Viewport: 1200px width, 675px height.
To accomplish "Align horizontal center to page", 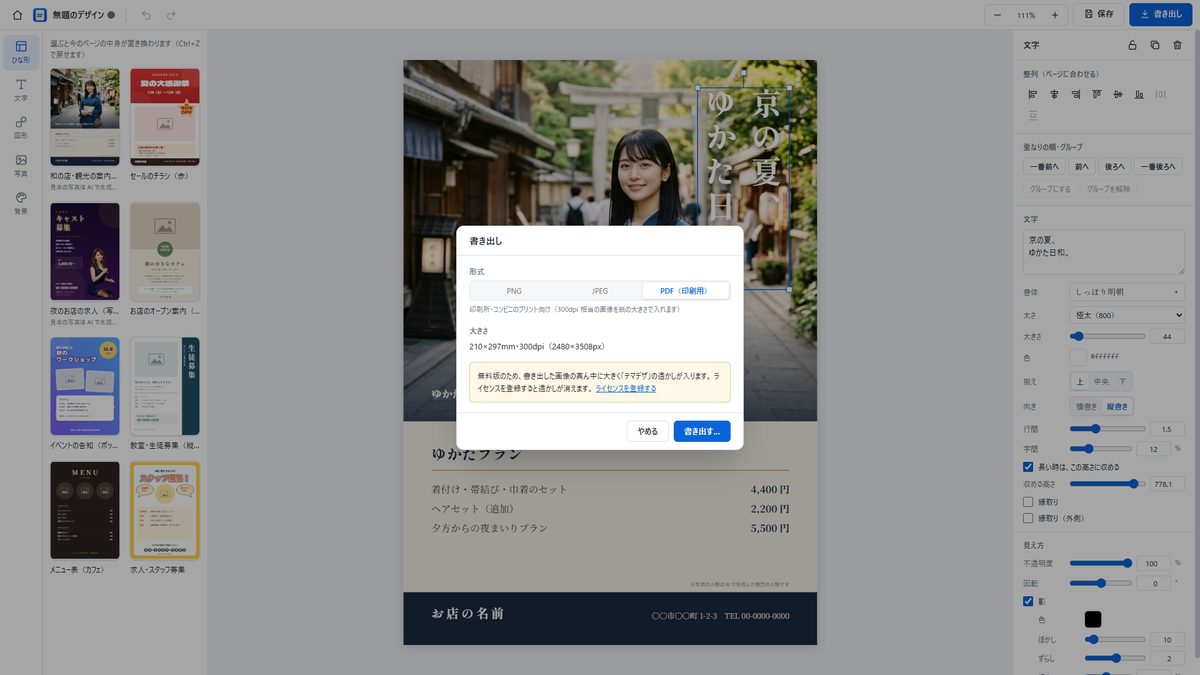I will pyautogui.click(x=1054, y=95).
